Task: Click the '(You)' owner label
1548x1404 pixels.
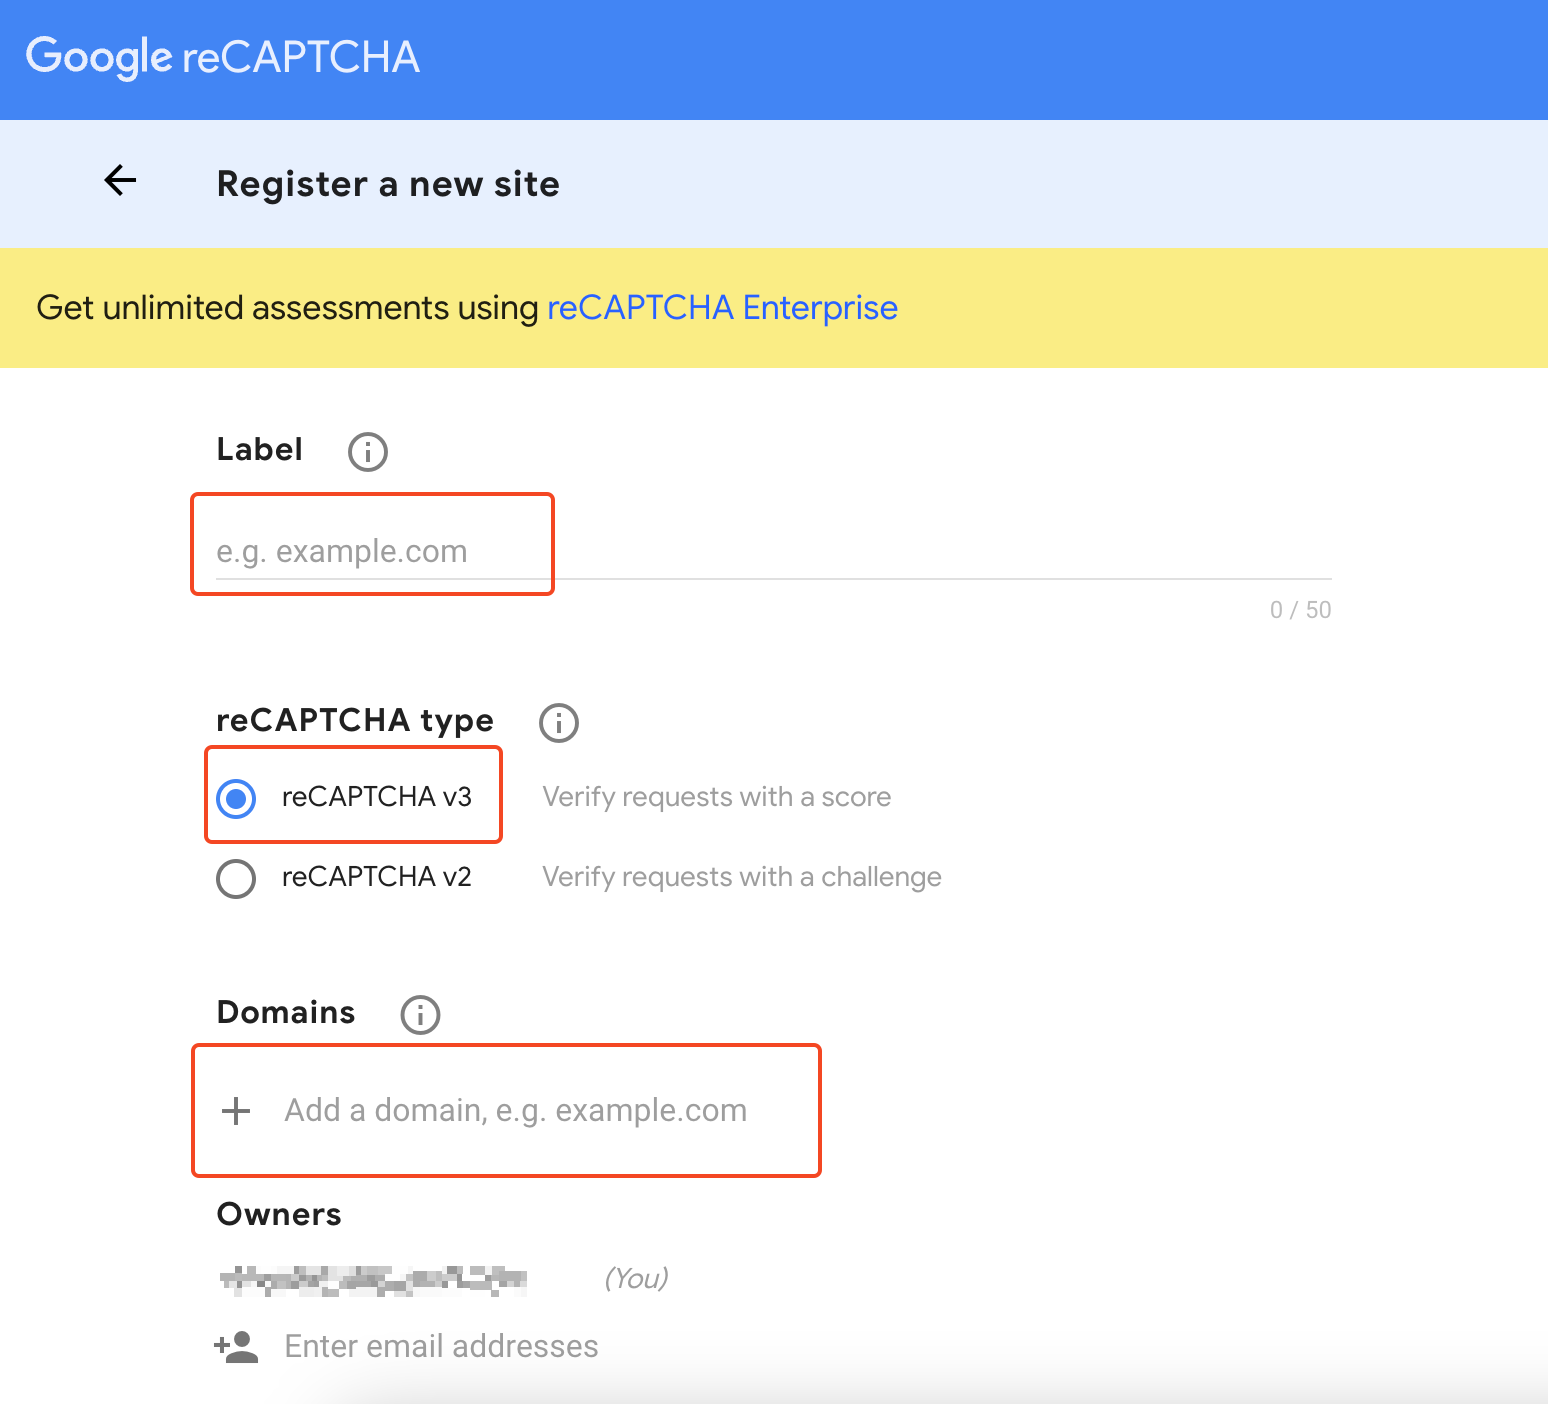Action: [x=636, y=1278]
